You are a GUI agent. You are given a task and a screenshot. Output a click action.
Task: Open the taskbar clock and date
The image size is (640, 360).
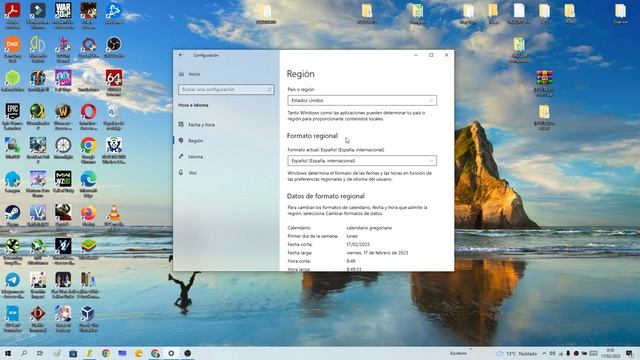611,353
